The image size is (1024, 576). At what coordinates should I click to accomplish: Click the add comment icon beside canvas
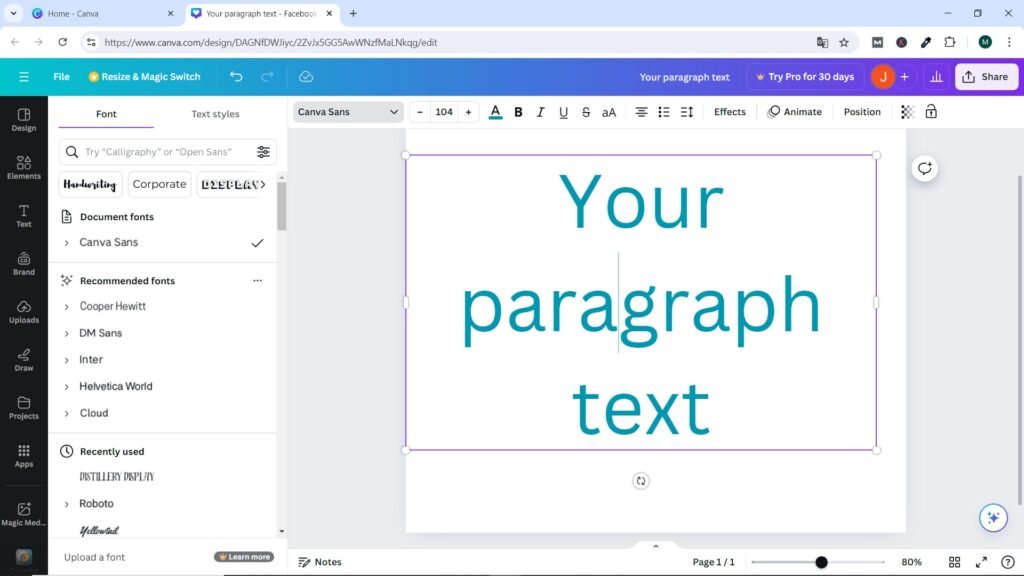925,168
